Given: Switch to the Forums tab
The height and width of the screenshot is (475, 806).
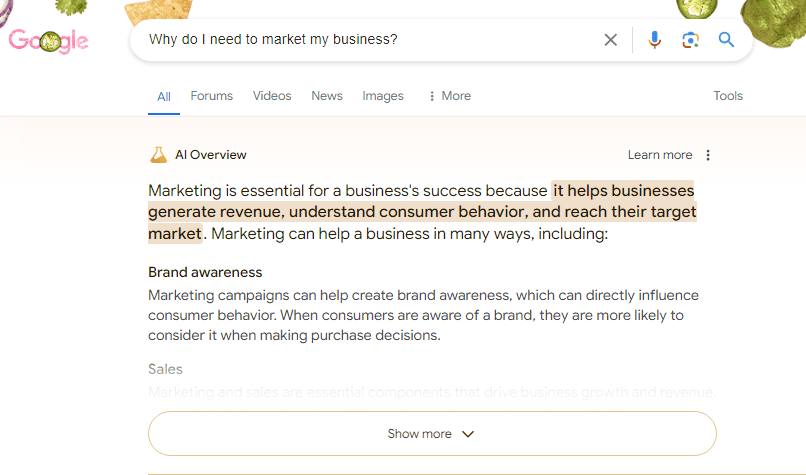Looking at the screenshot, I should tap(211, 96).
